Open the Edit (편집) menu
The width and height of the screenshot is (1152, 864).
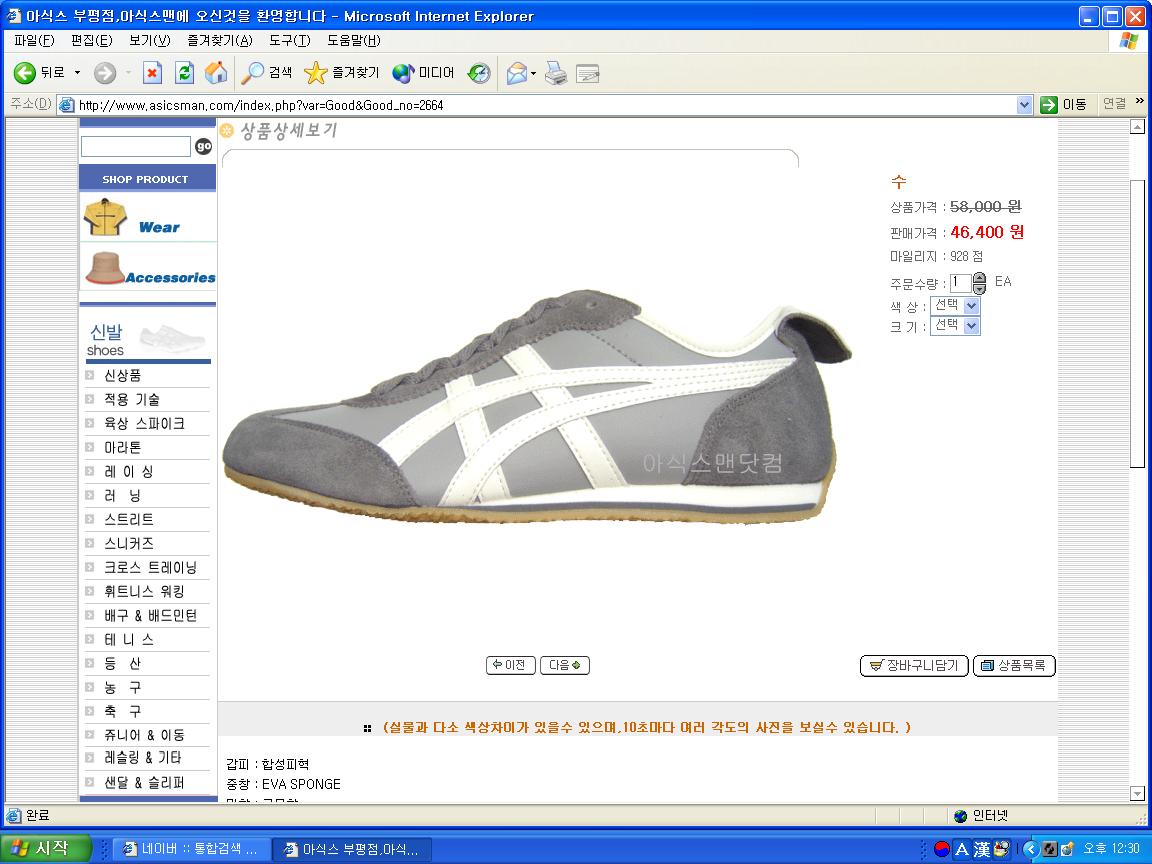coord(92,40)
